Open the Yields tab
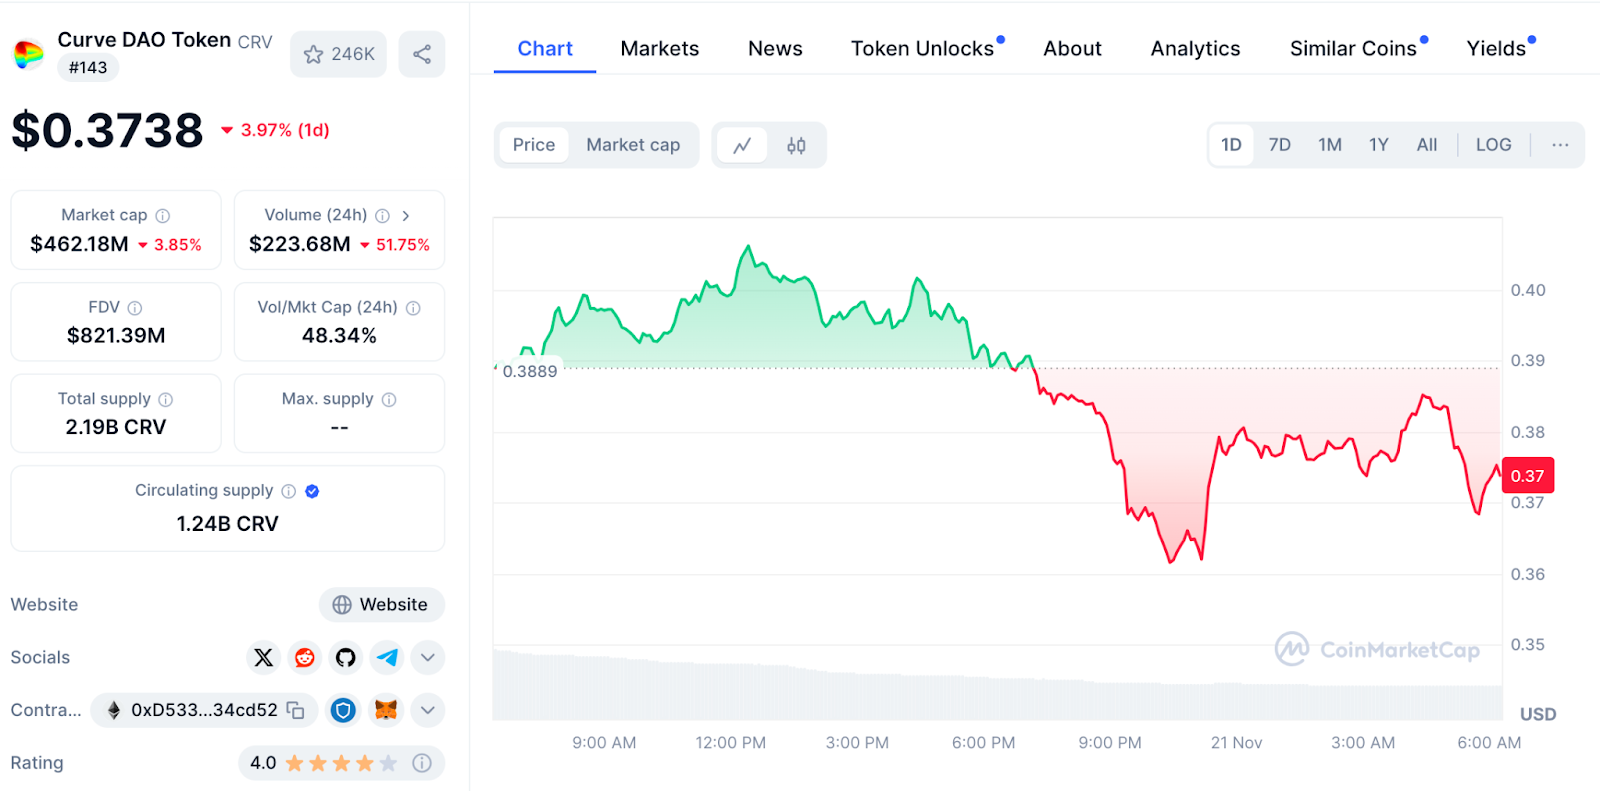 [1496, 48]
